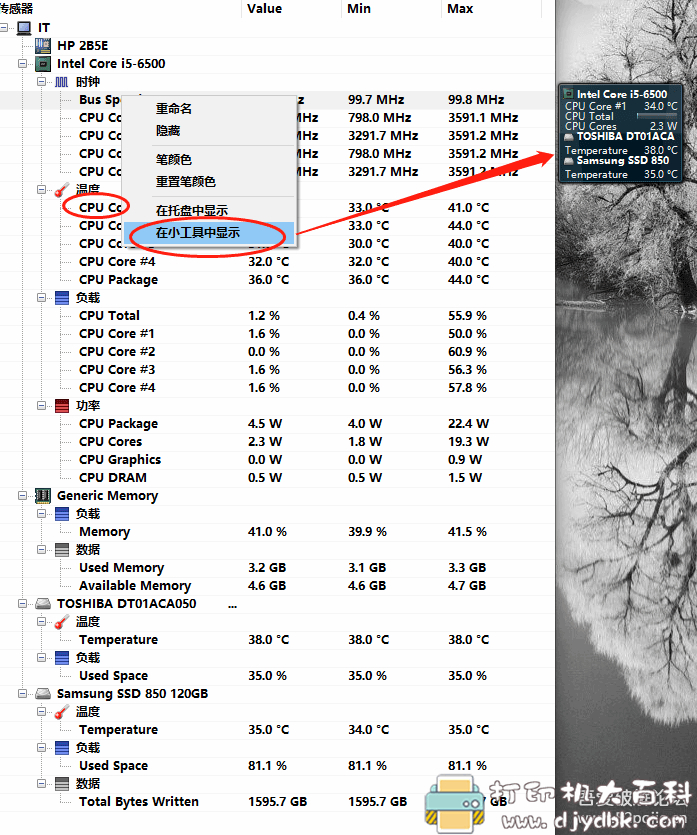Click the CPU icon in the desktop gadget
Viewport: 697px width, 835px height.
tap(569, 94)
